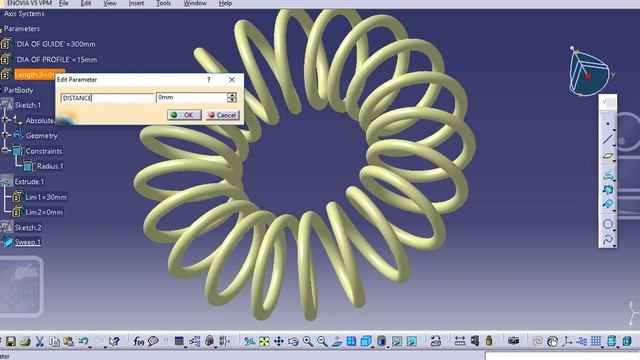Click the padlock Lock icon
The width and height of the screenshot is (640, 360).
tap(209, 341)
